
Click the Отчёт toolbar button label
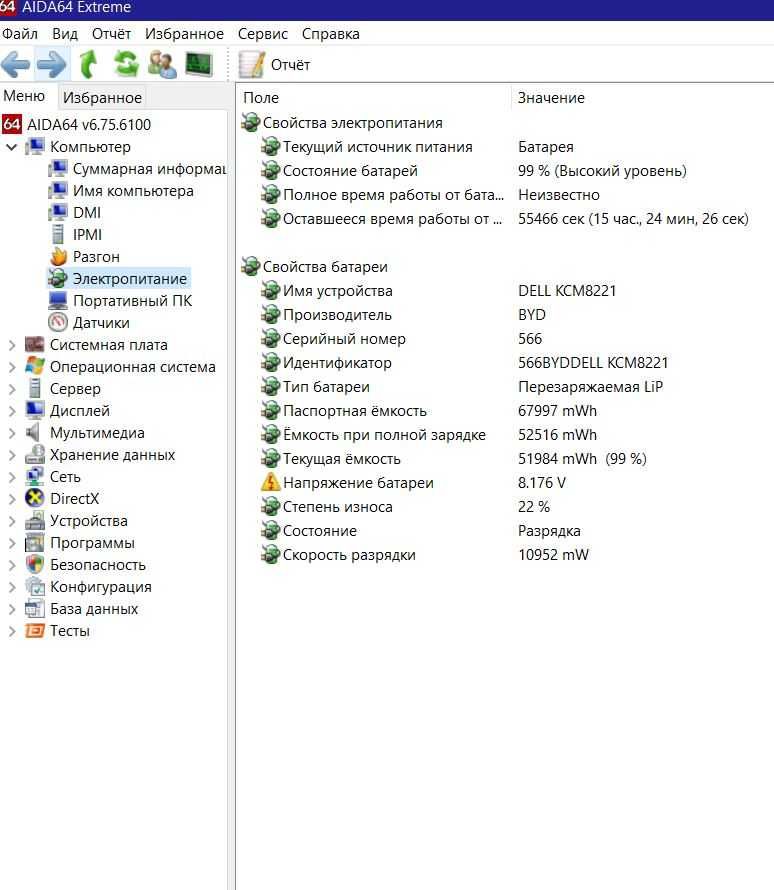(291, 65)
